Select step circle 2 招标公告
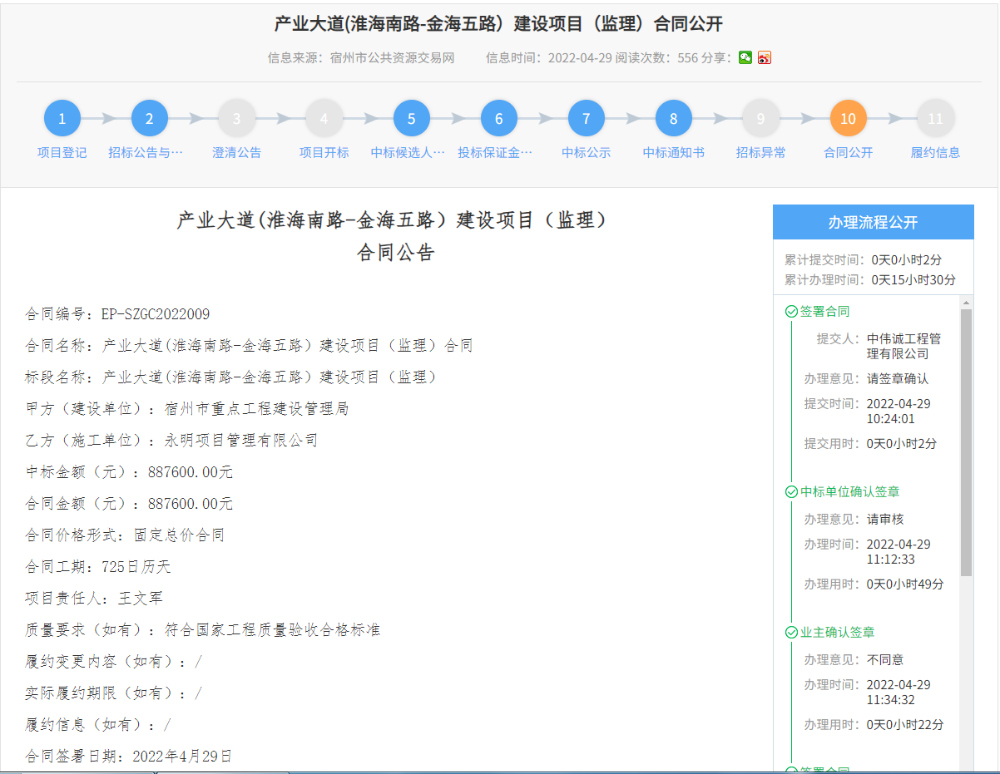Image resolution: width=1000 pixels, height=774 pixels. pyautogui.click(x=149, y=119)
